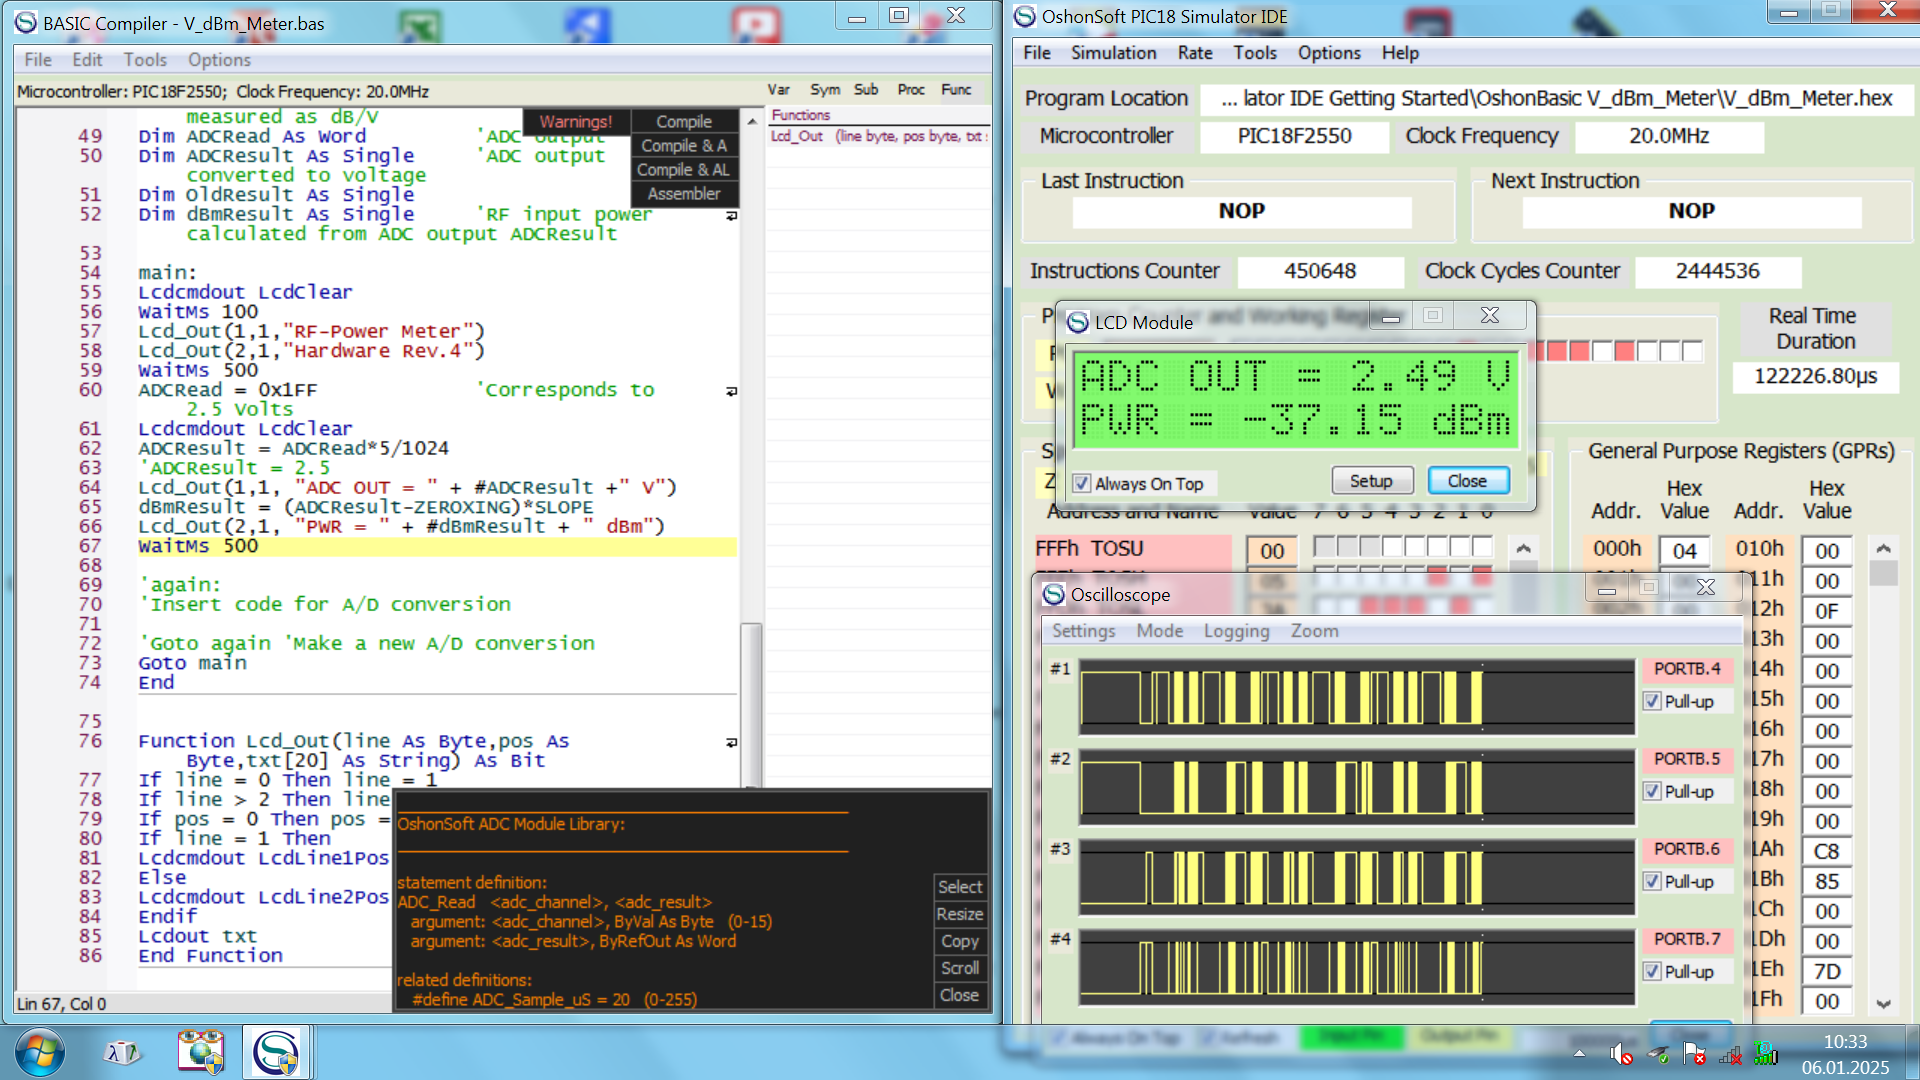Open the Rate menu in Simulator IDE
1920x1080 pixels.
pyautogui.click(x=1195, y=53)
